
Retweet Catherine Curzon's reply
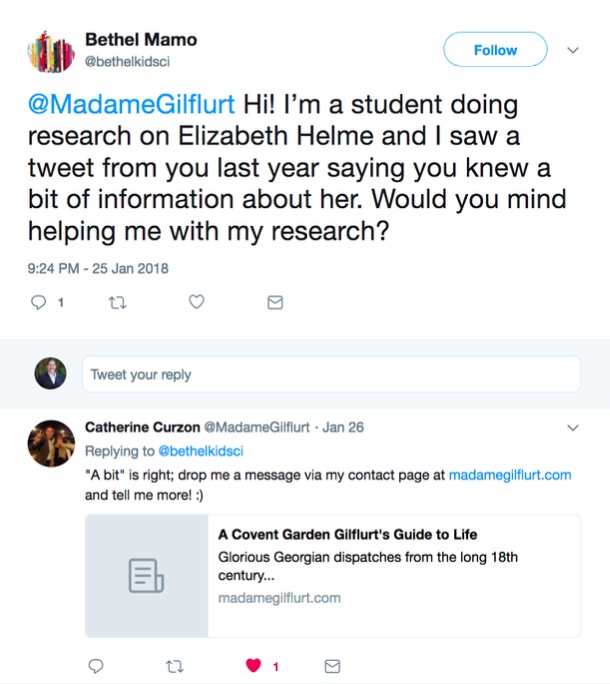[x=176, y=665]
